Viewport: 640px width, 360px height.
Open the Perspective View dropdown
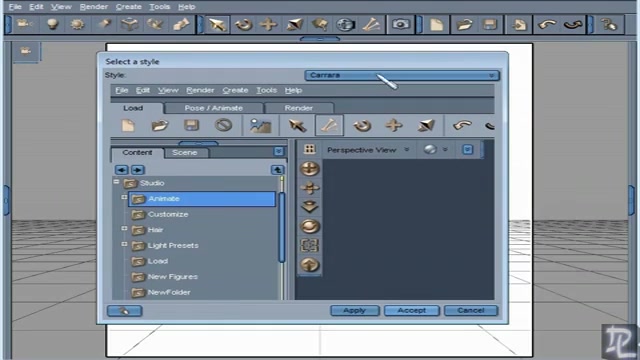click(368, 150)
